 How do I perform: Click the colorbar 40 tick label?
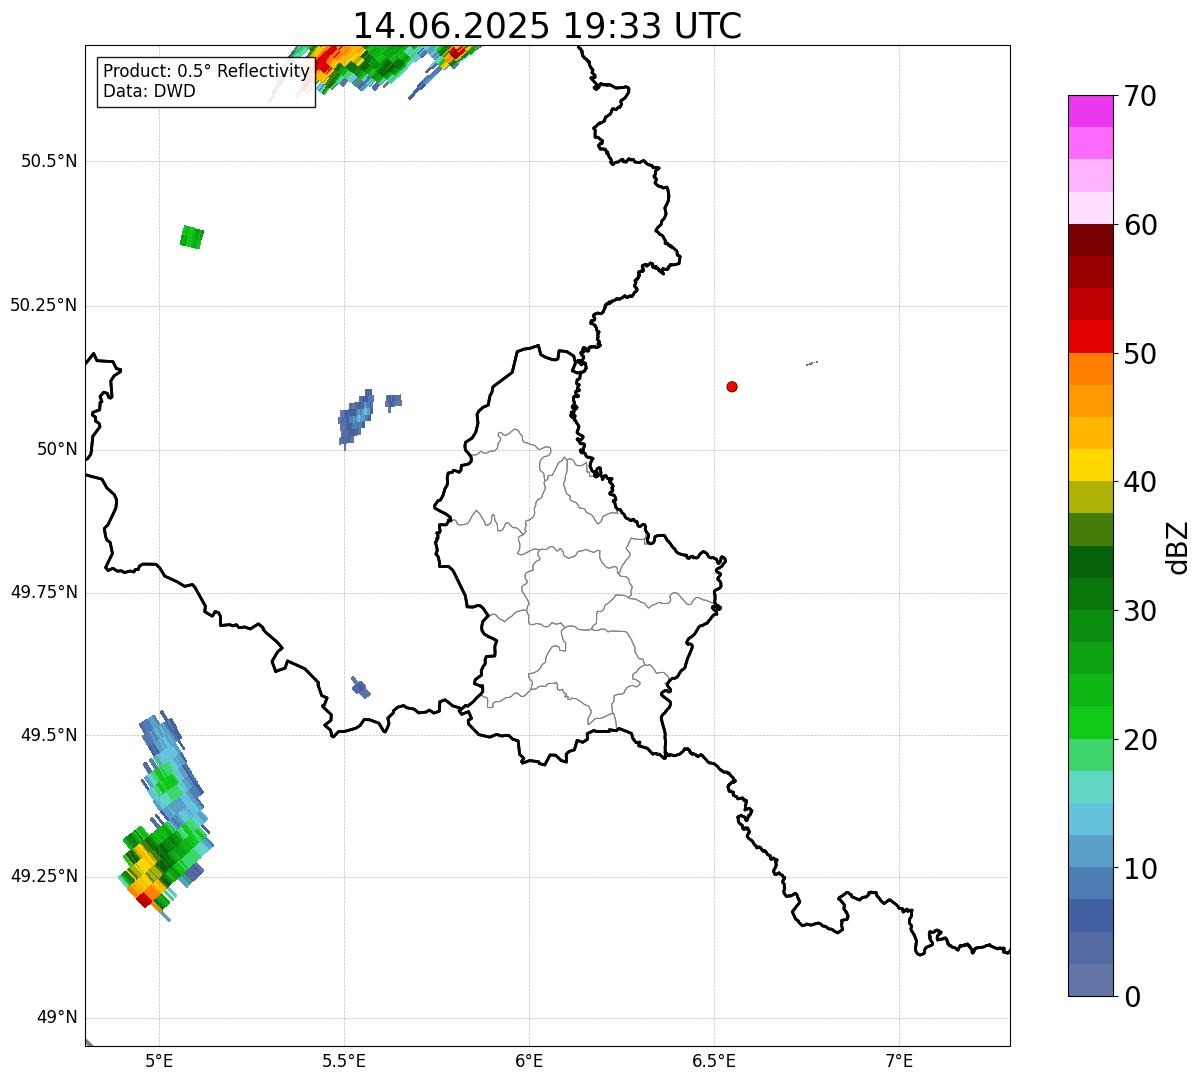(1139, 482)
